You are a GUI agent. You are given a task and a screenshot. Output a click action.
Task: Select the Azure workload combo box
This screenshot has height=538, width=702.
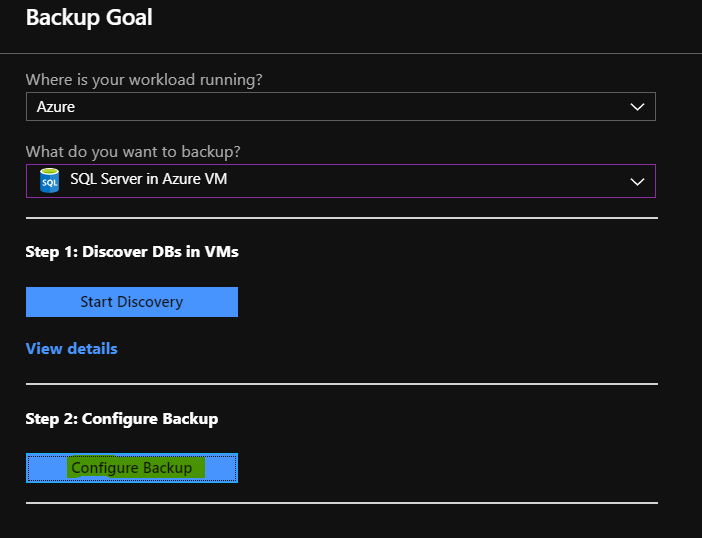[x=341, y=107]
